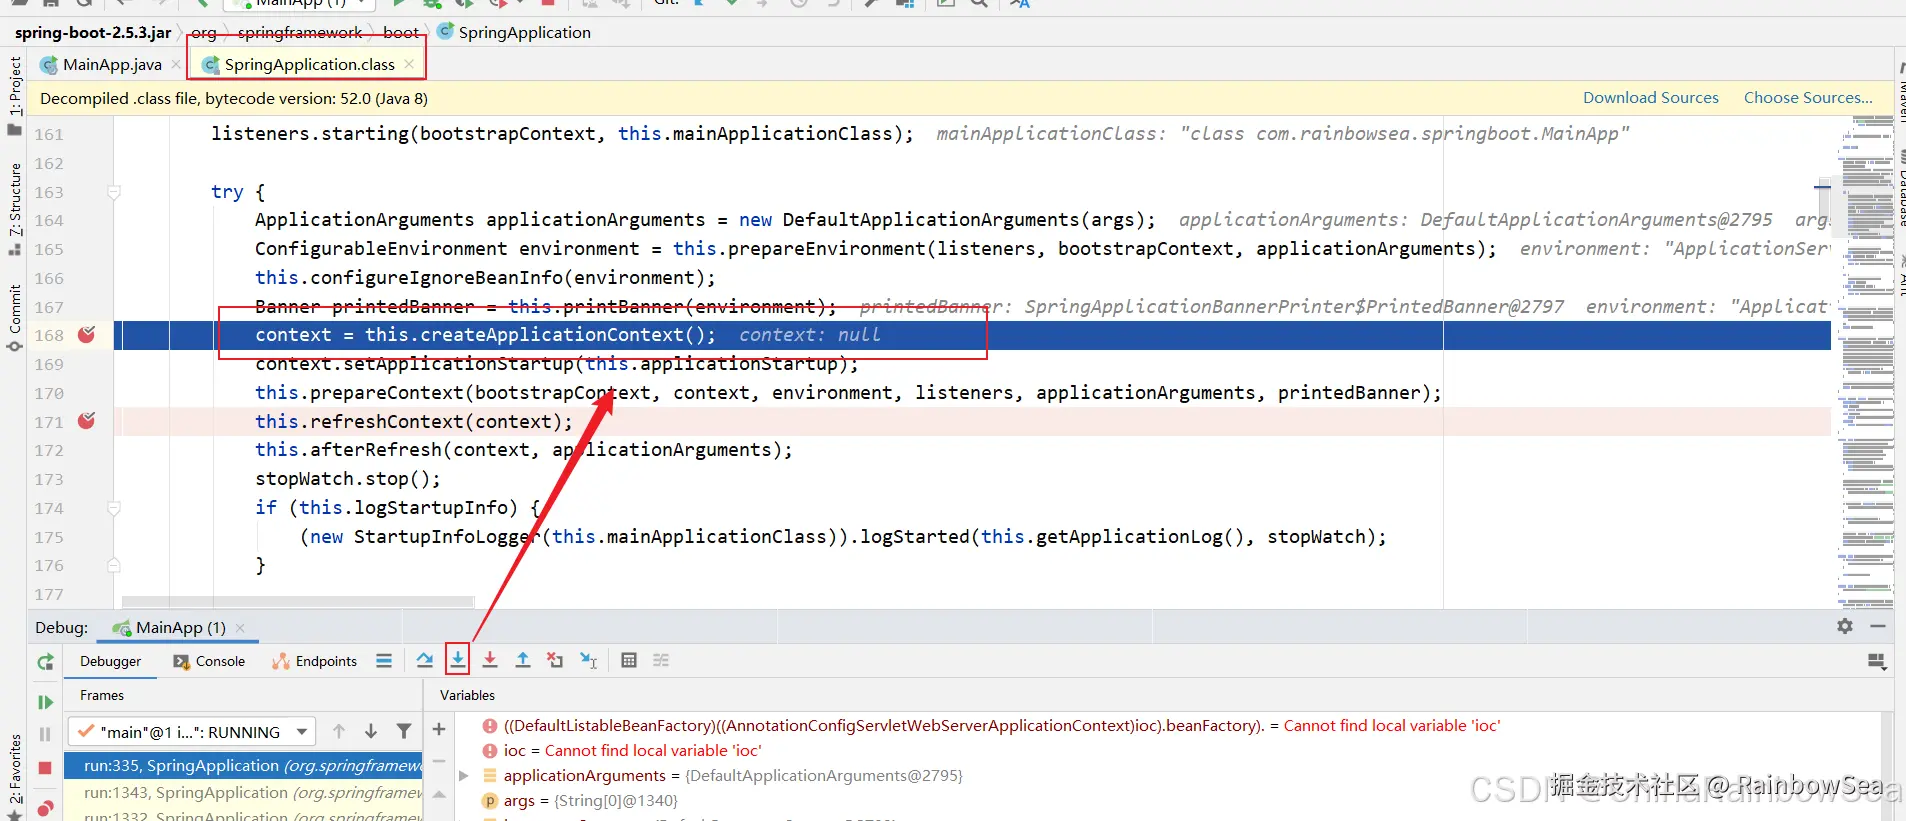The width and height of the screenshot is (1906, 821).
Task: Open debug panel settings gear
Action: coord(1845,626)
